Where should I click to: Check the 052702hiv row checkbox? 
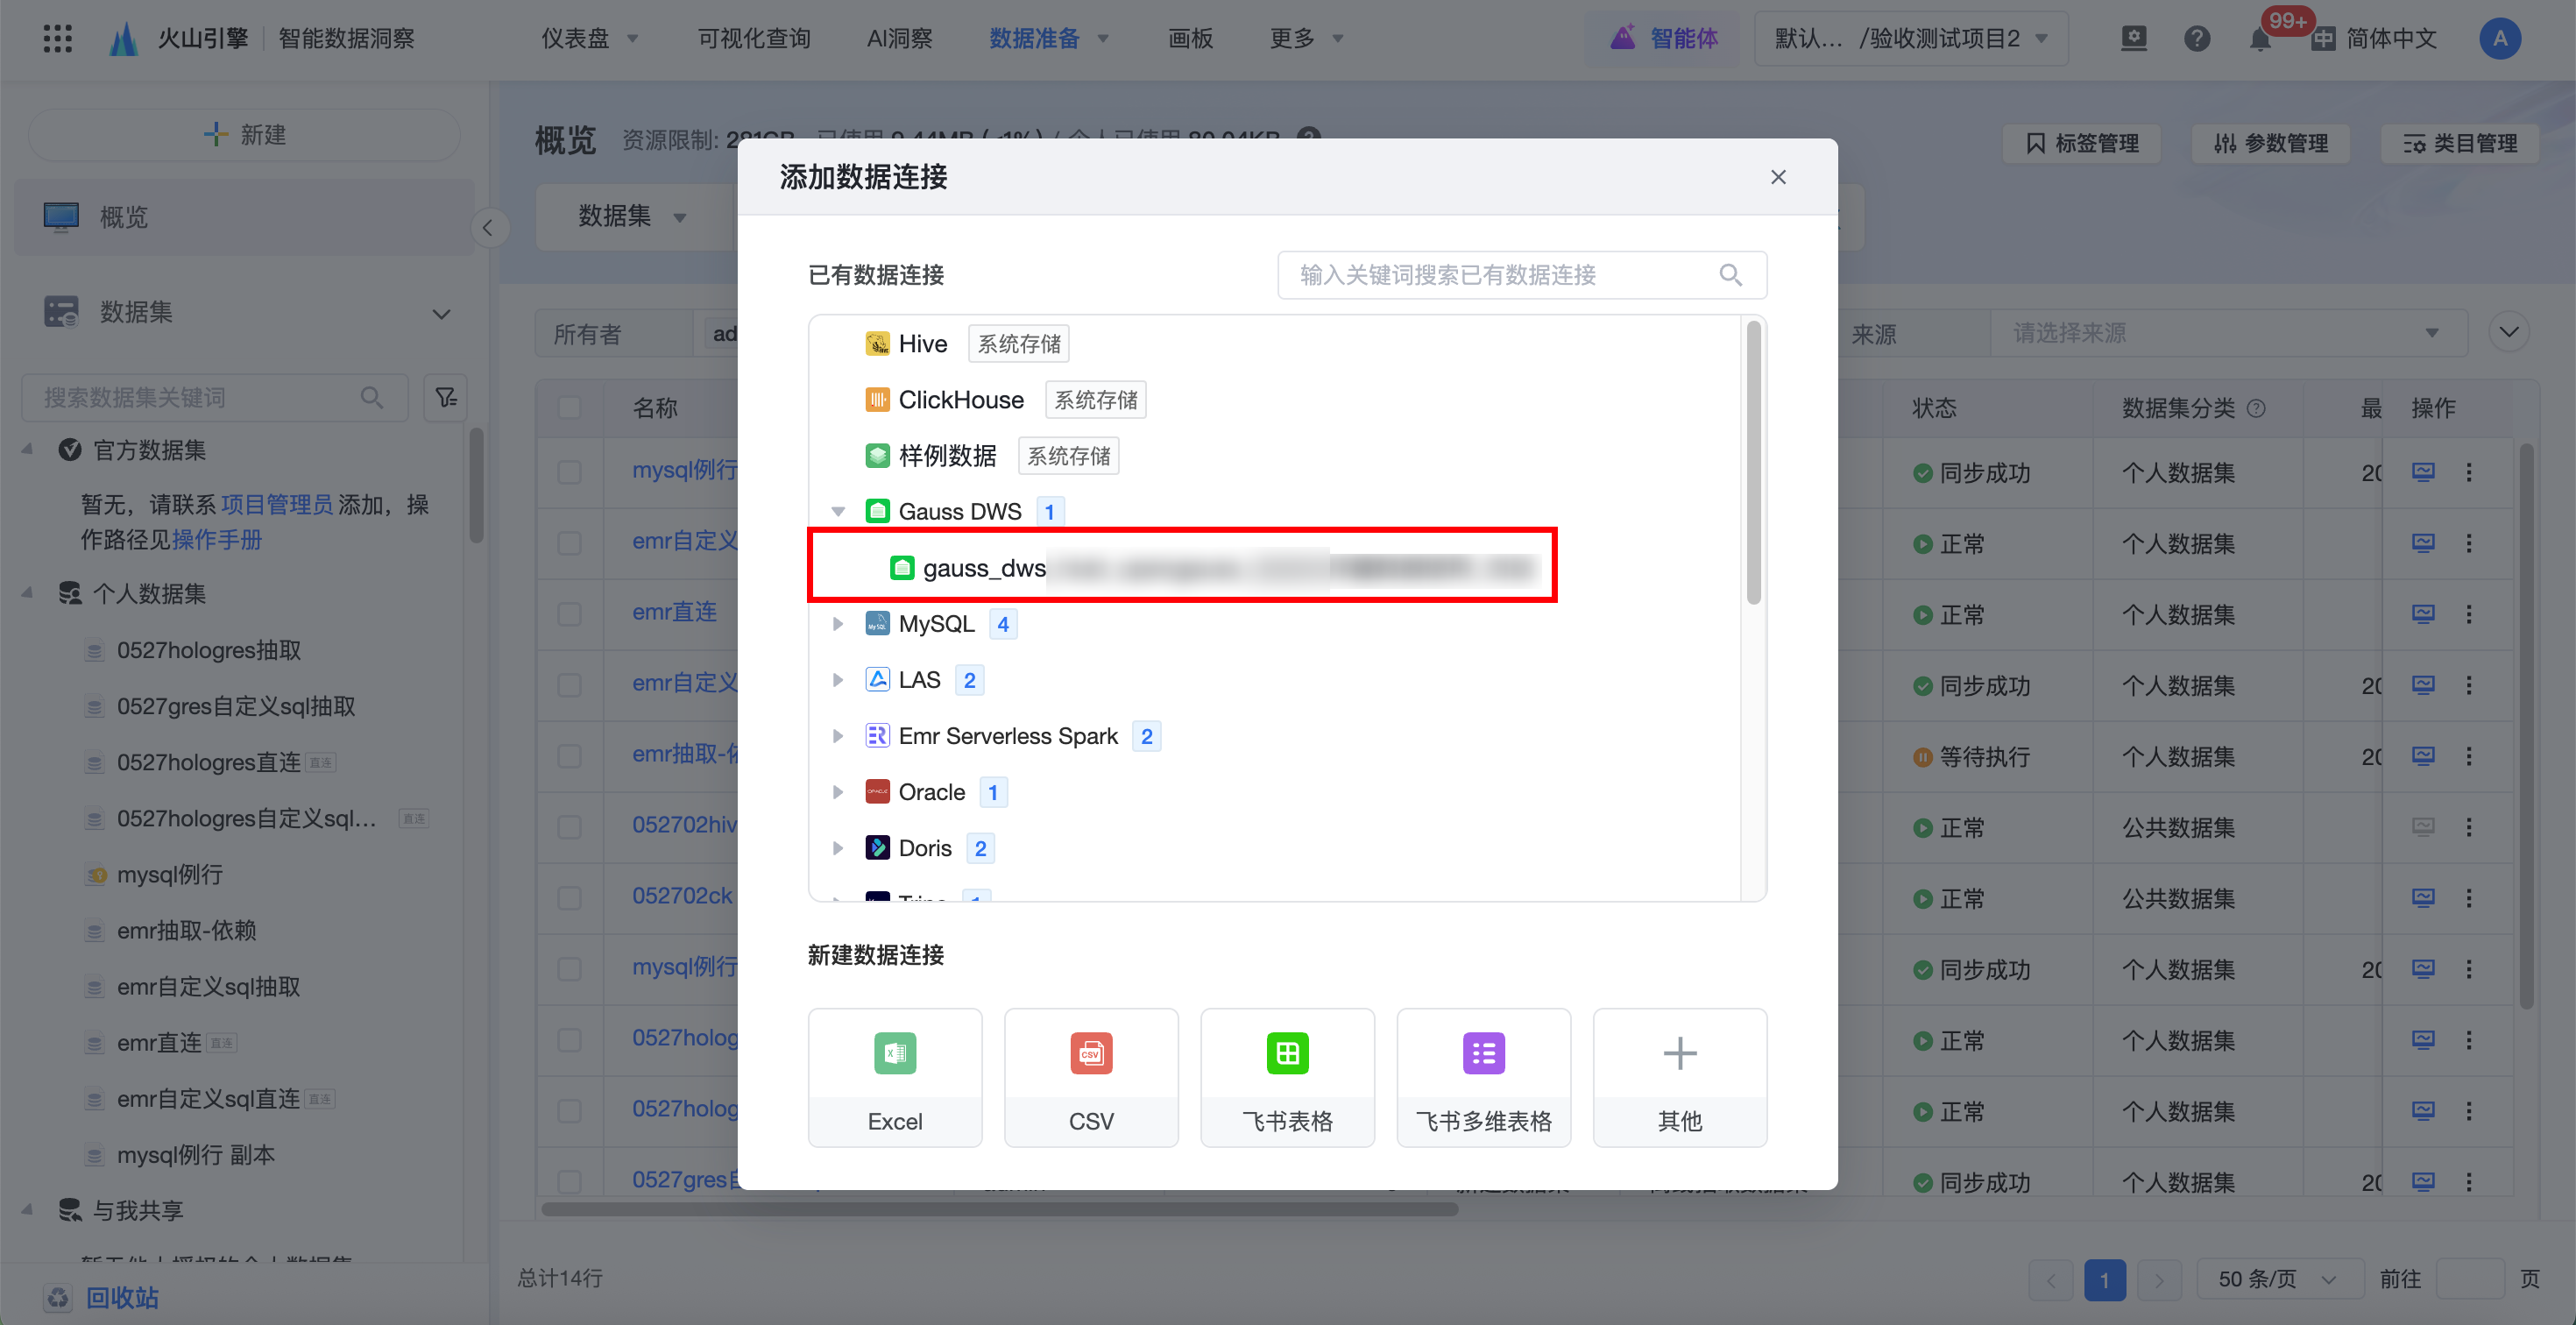569,827
